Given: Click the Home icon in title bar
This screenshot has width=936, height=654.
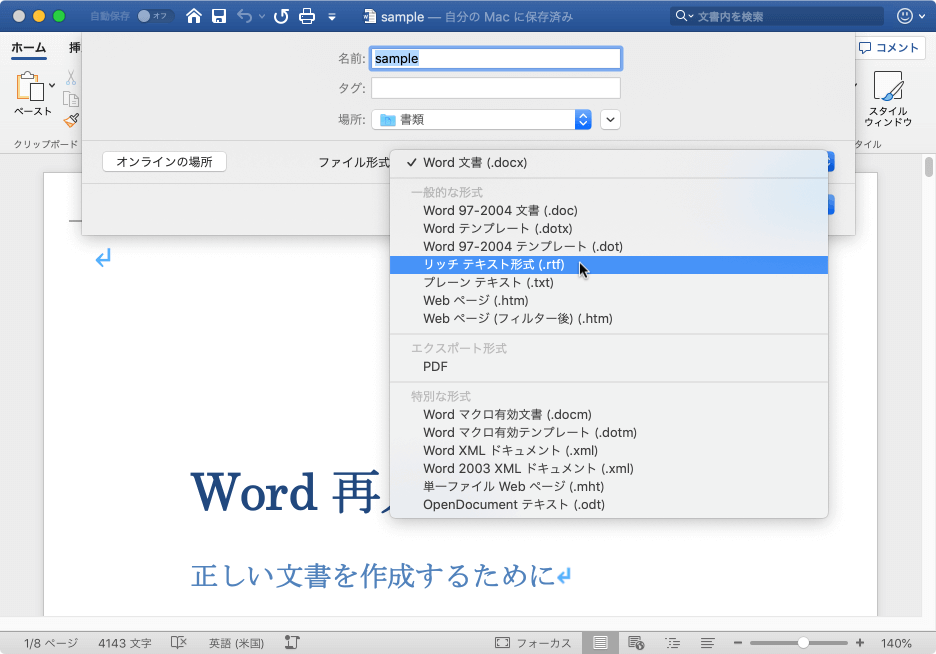Looking at the screenshot, I should pyautogui.click(x=193, y=16).
